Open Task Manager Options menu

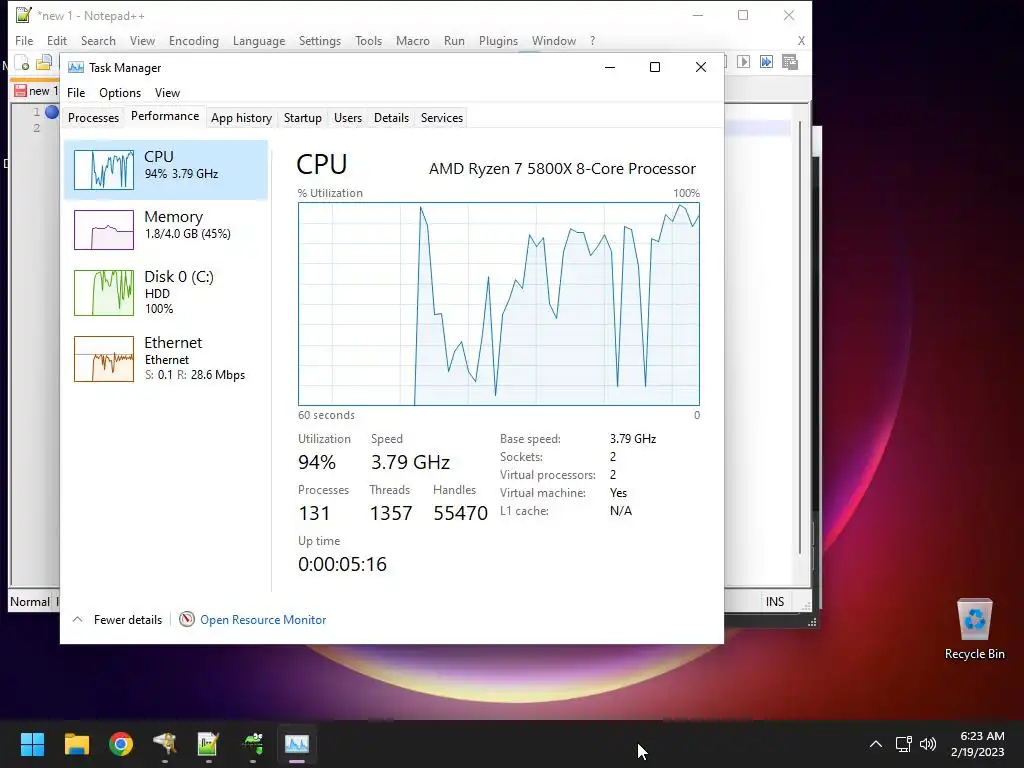pyautogui.click(x=120, y=93)
